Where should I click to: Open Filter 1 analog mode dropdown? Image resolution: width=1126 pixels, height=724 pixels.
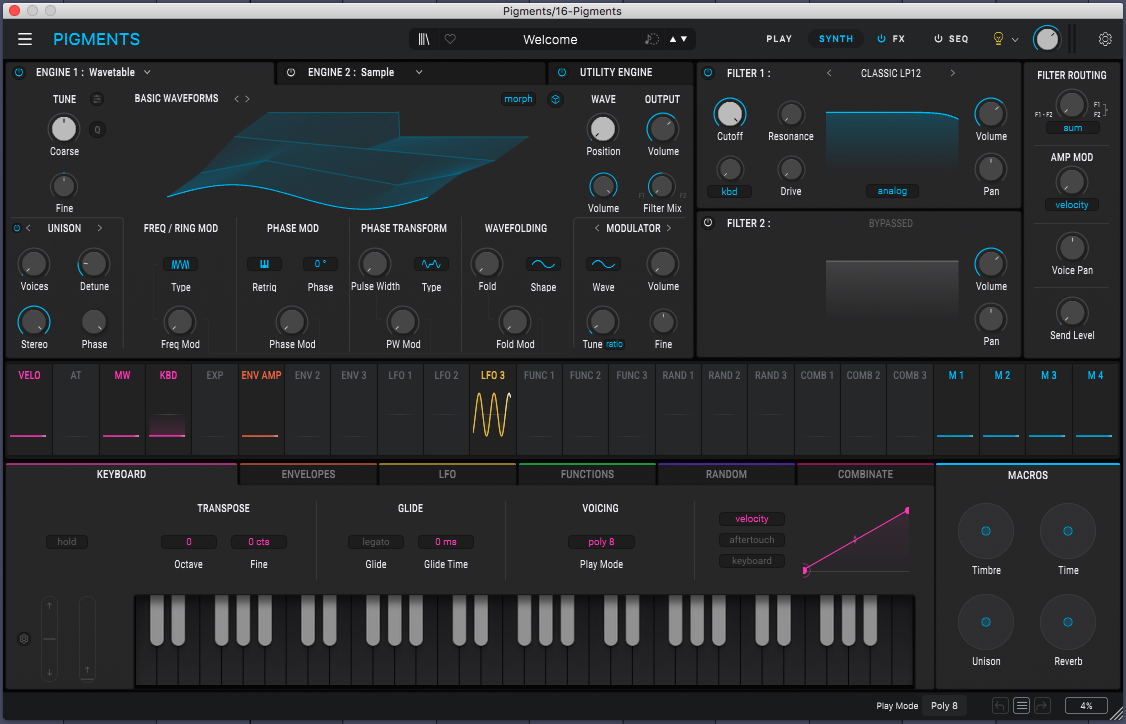point(892,191)
